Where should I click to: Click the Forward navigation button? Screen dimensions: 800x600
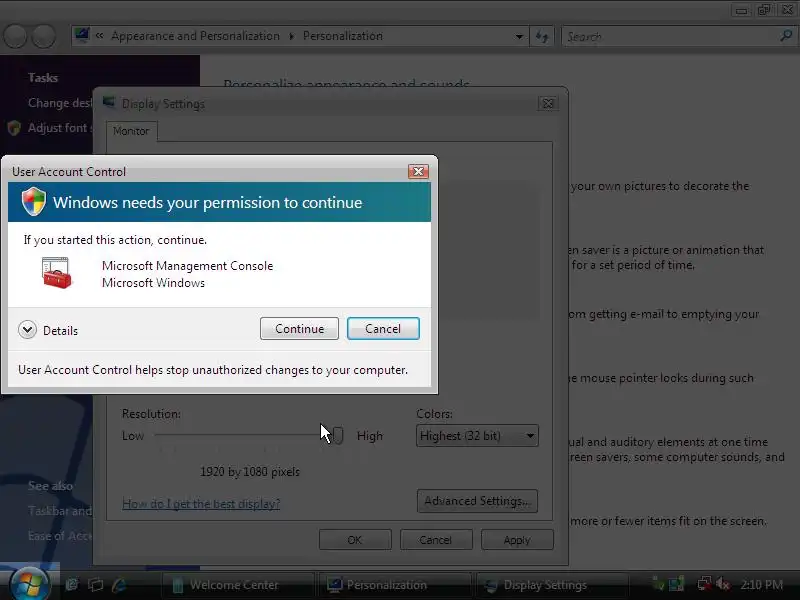click(44, 36)
